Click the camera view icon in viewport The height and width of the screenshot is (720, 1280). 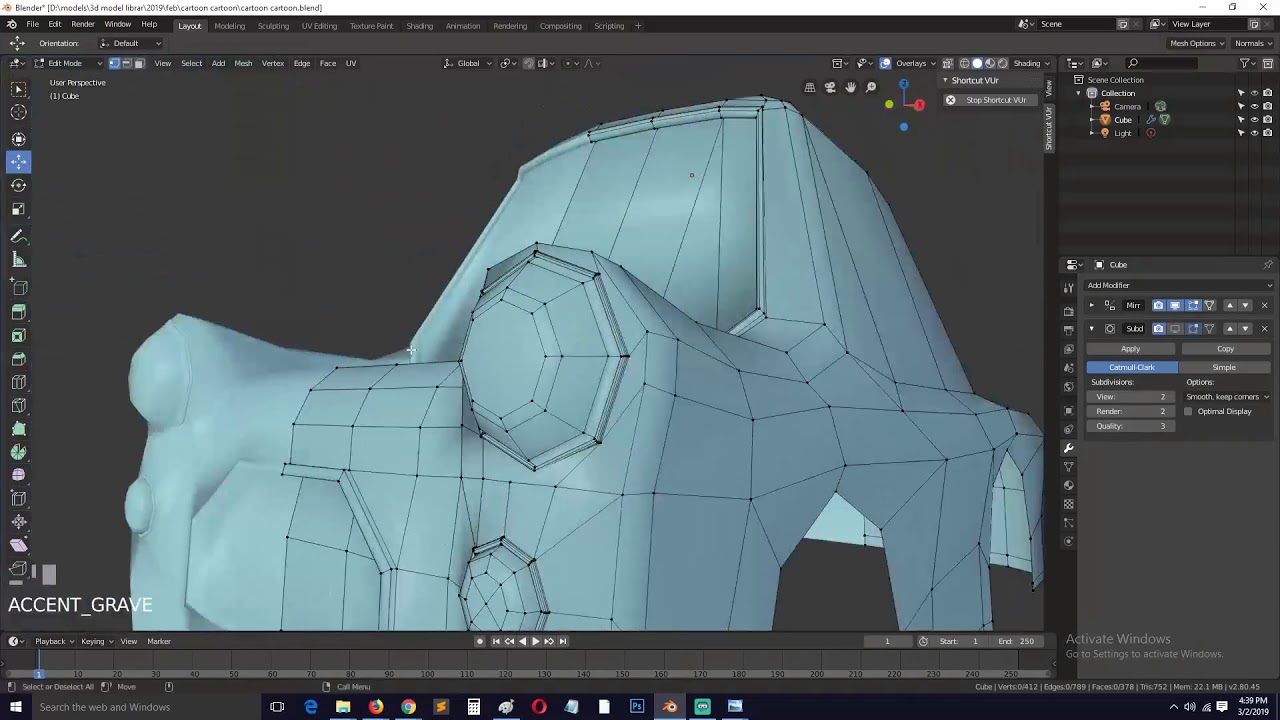[830, 88]
